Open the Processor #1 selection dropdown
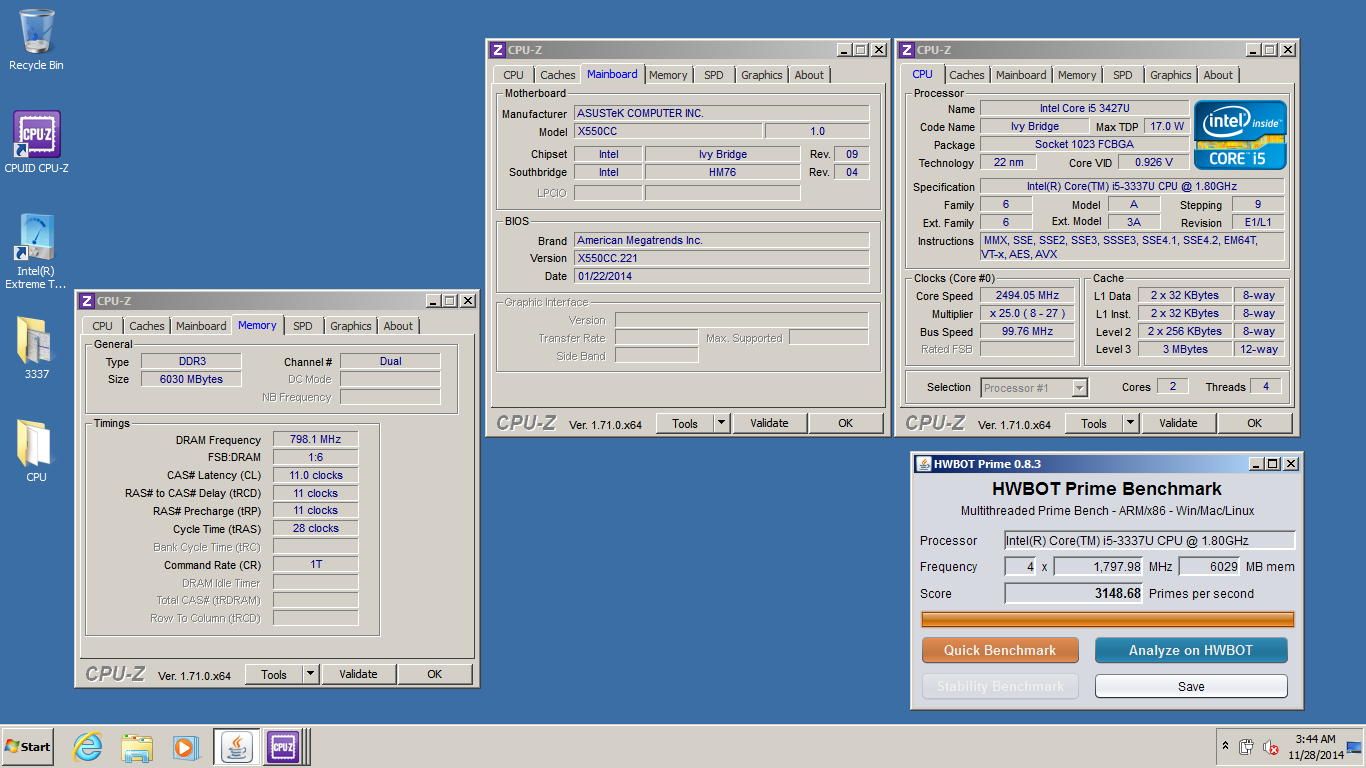Screen dimensions: 1366x768 1034,388
